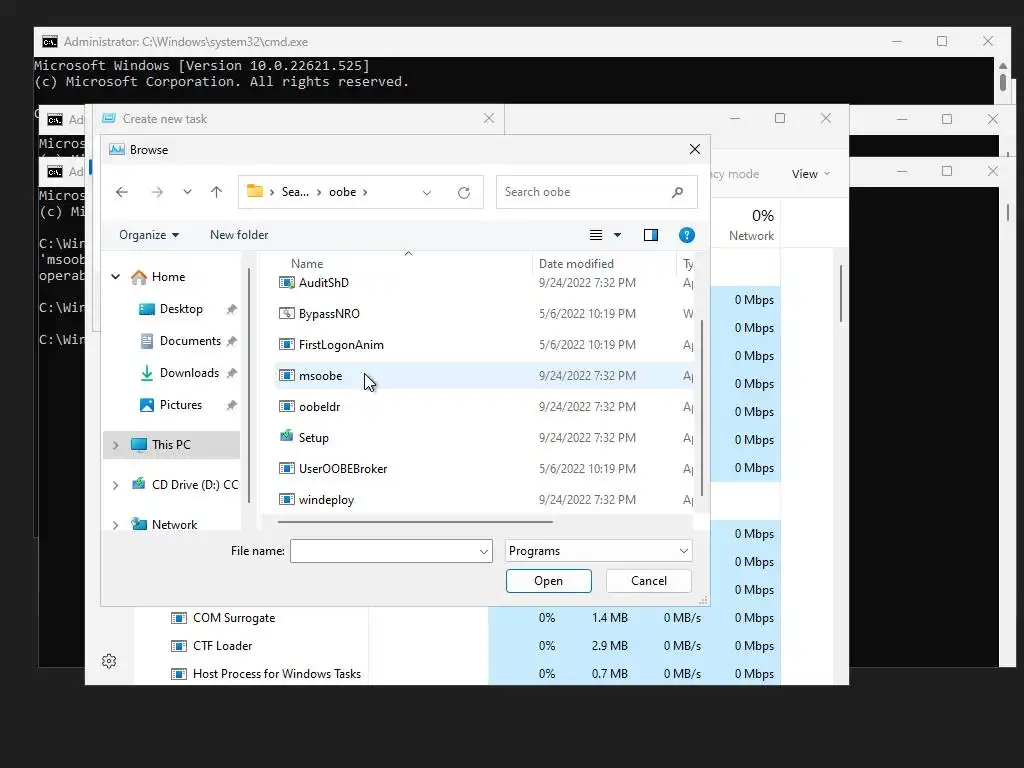
Task: Select the Setup installer icon
Action: tap(286, 436)
